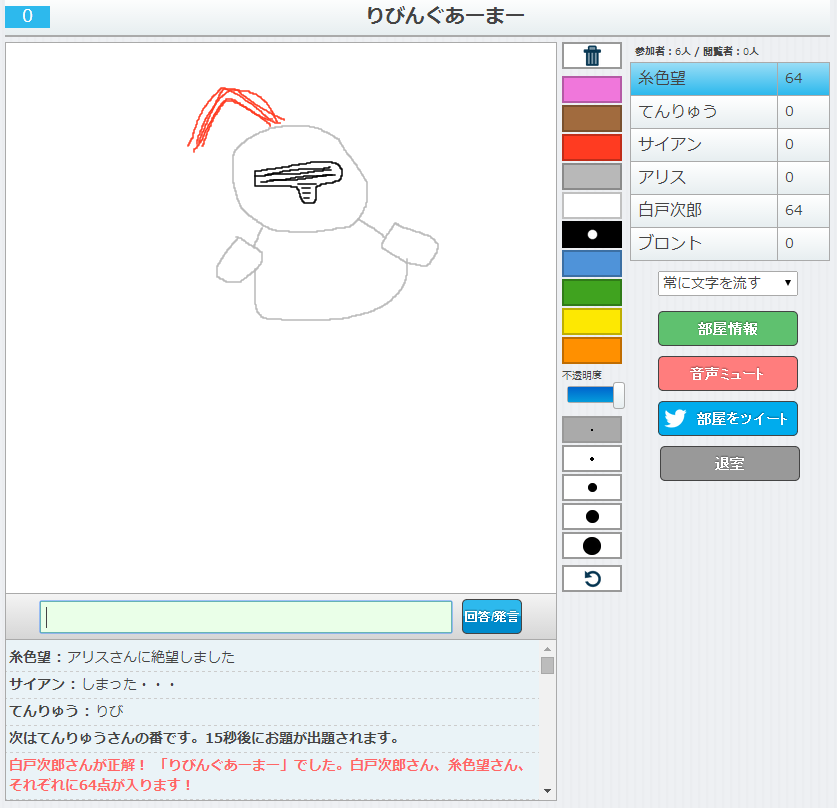Select the medium brush size dot

[x=591, y=487]
